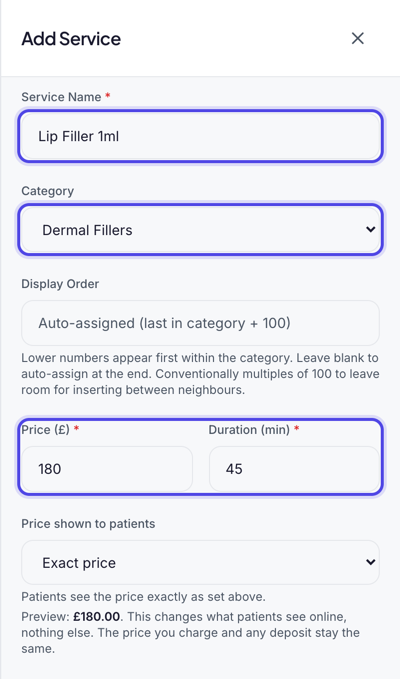Click the Price (£) label
Viewport: 400px width, 679px height.
pyautogui.click(x=45, y=430)
